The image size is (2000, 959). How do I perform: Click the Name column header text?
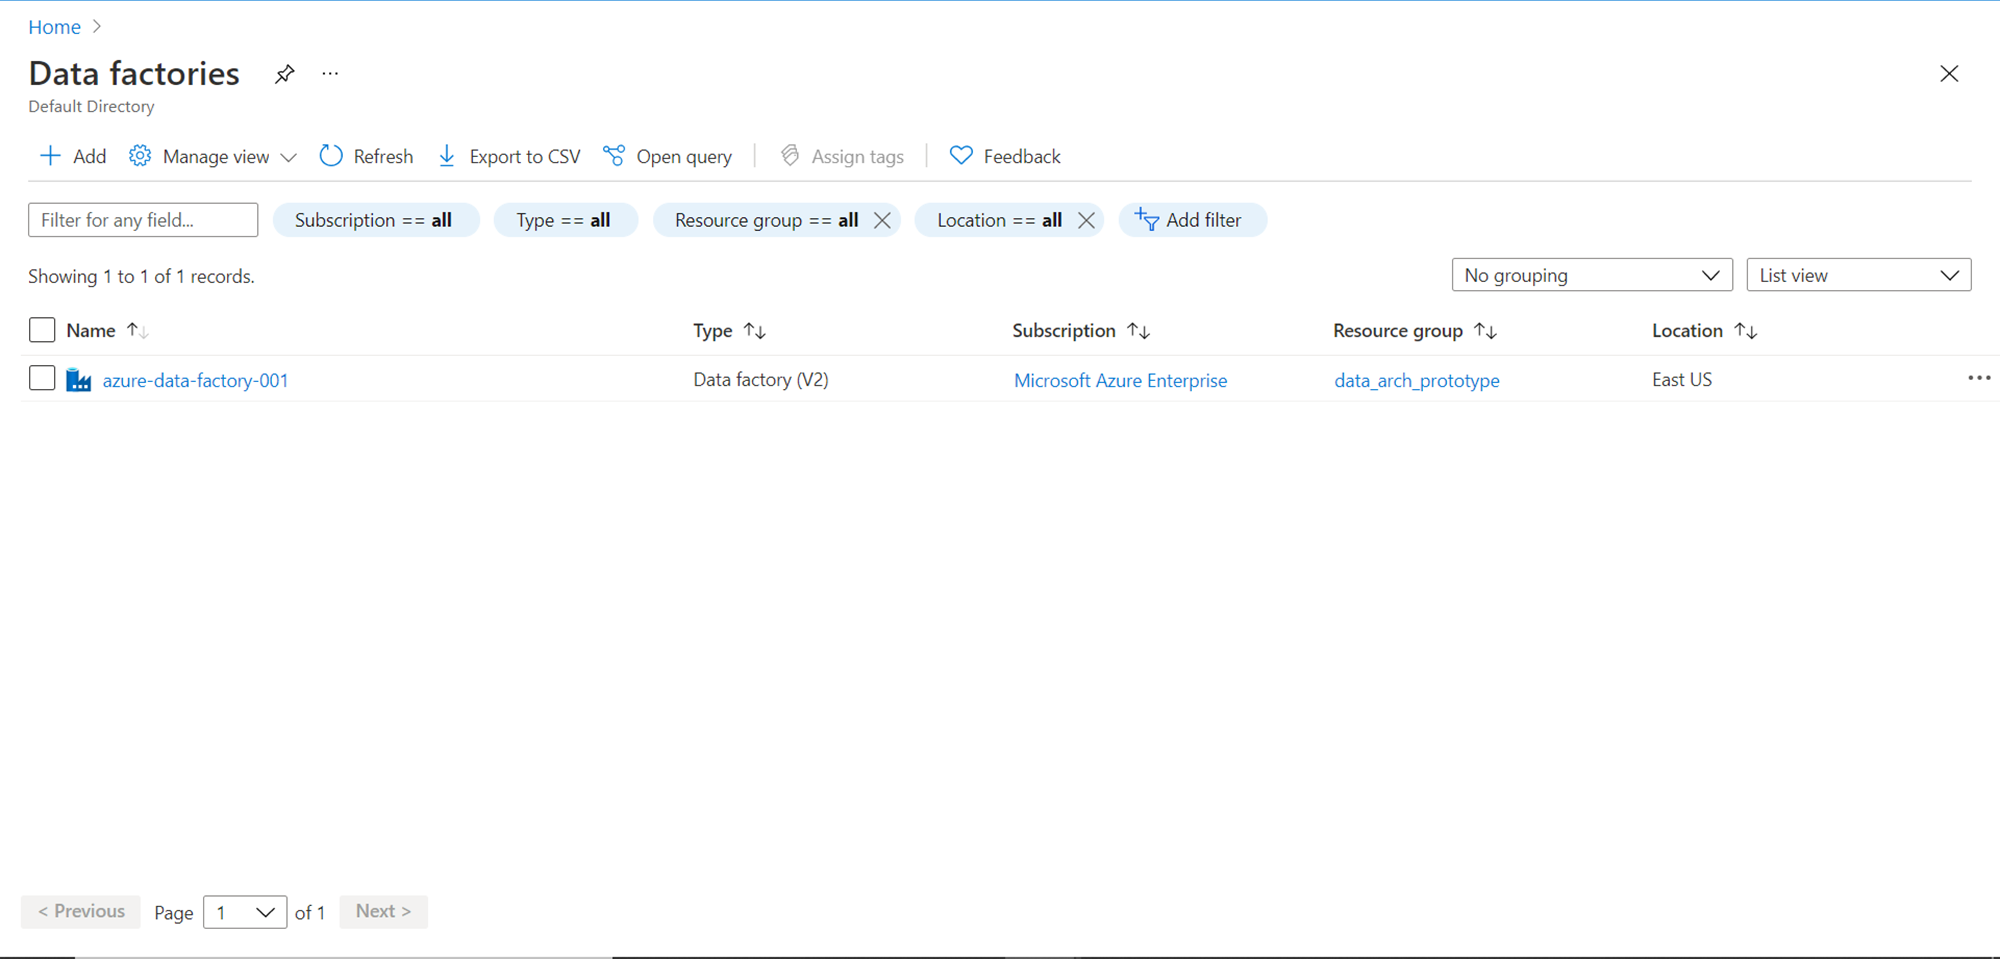click(91, 331)
